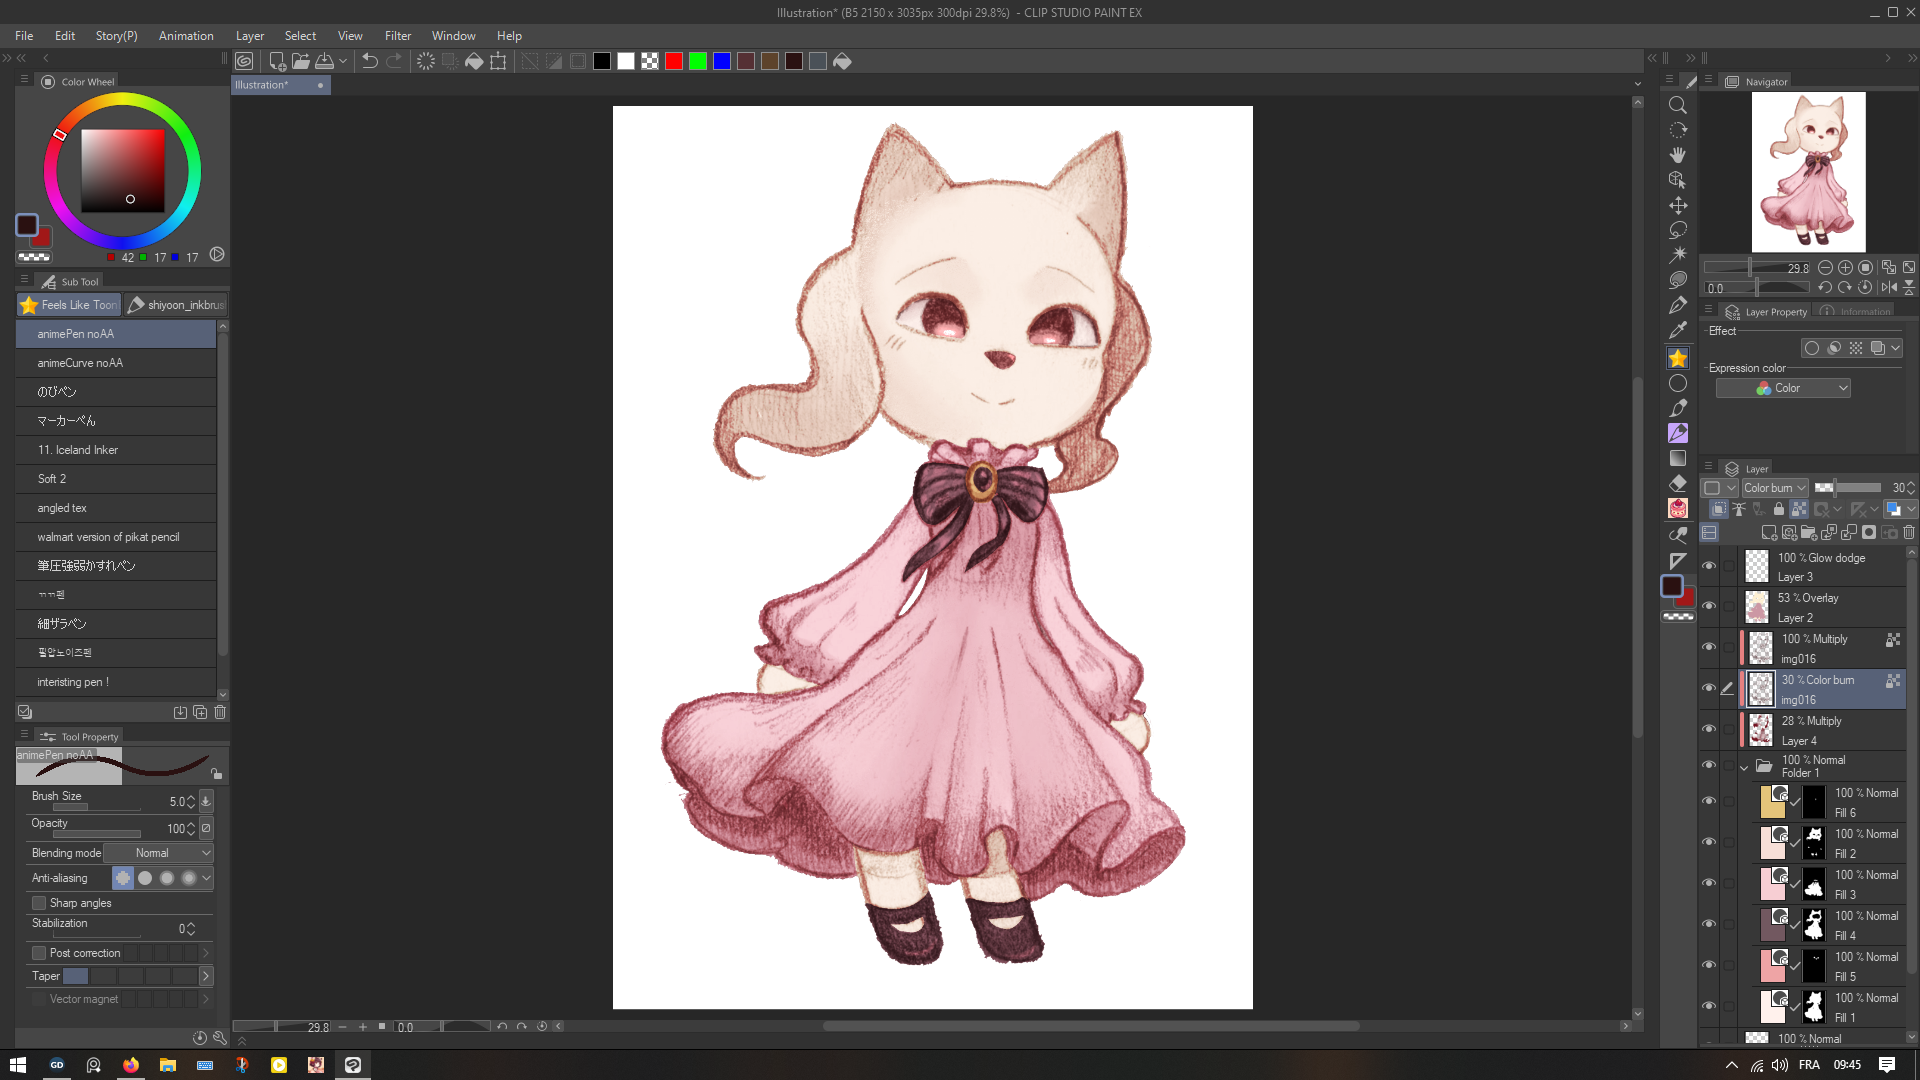The height and width of the screenshot is (1080, 1920).
Task: Select the Zoom magnifier tool
Action: [x=1678, y=106]
